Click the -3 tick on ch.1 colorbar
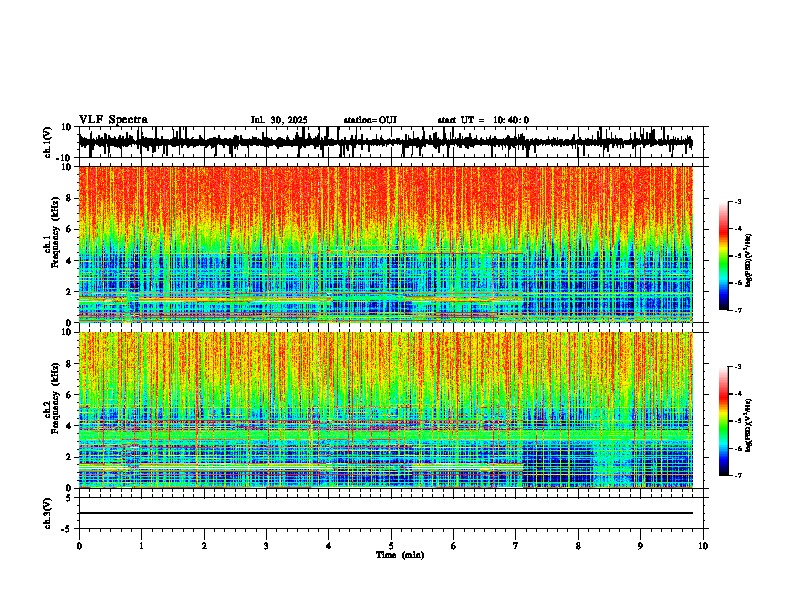The width and height of the screenshot is (792, 612). click(738, 201)
